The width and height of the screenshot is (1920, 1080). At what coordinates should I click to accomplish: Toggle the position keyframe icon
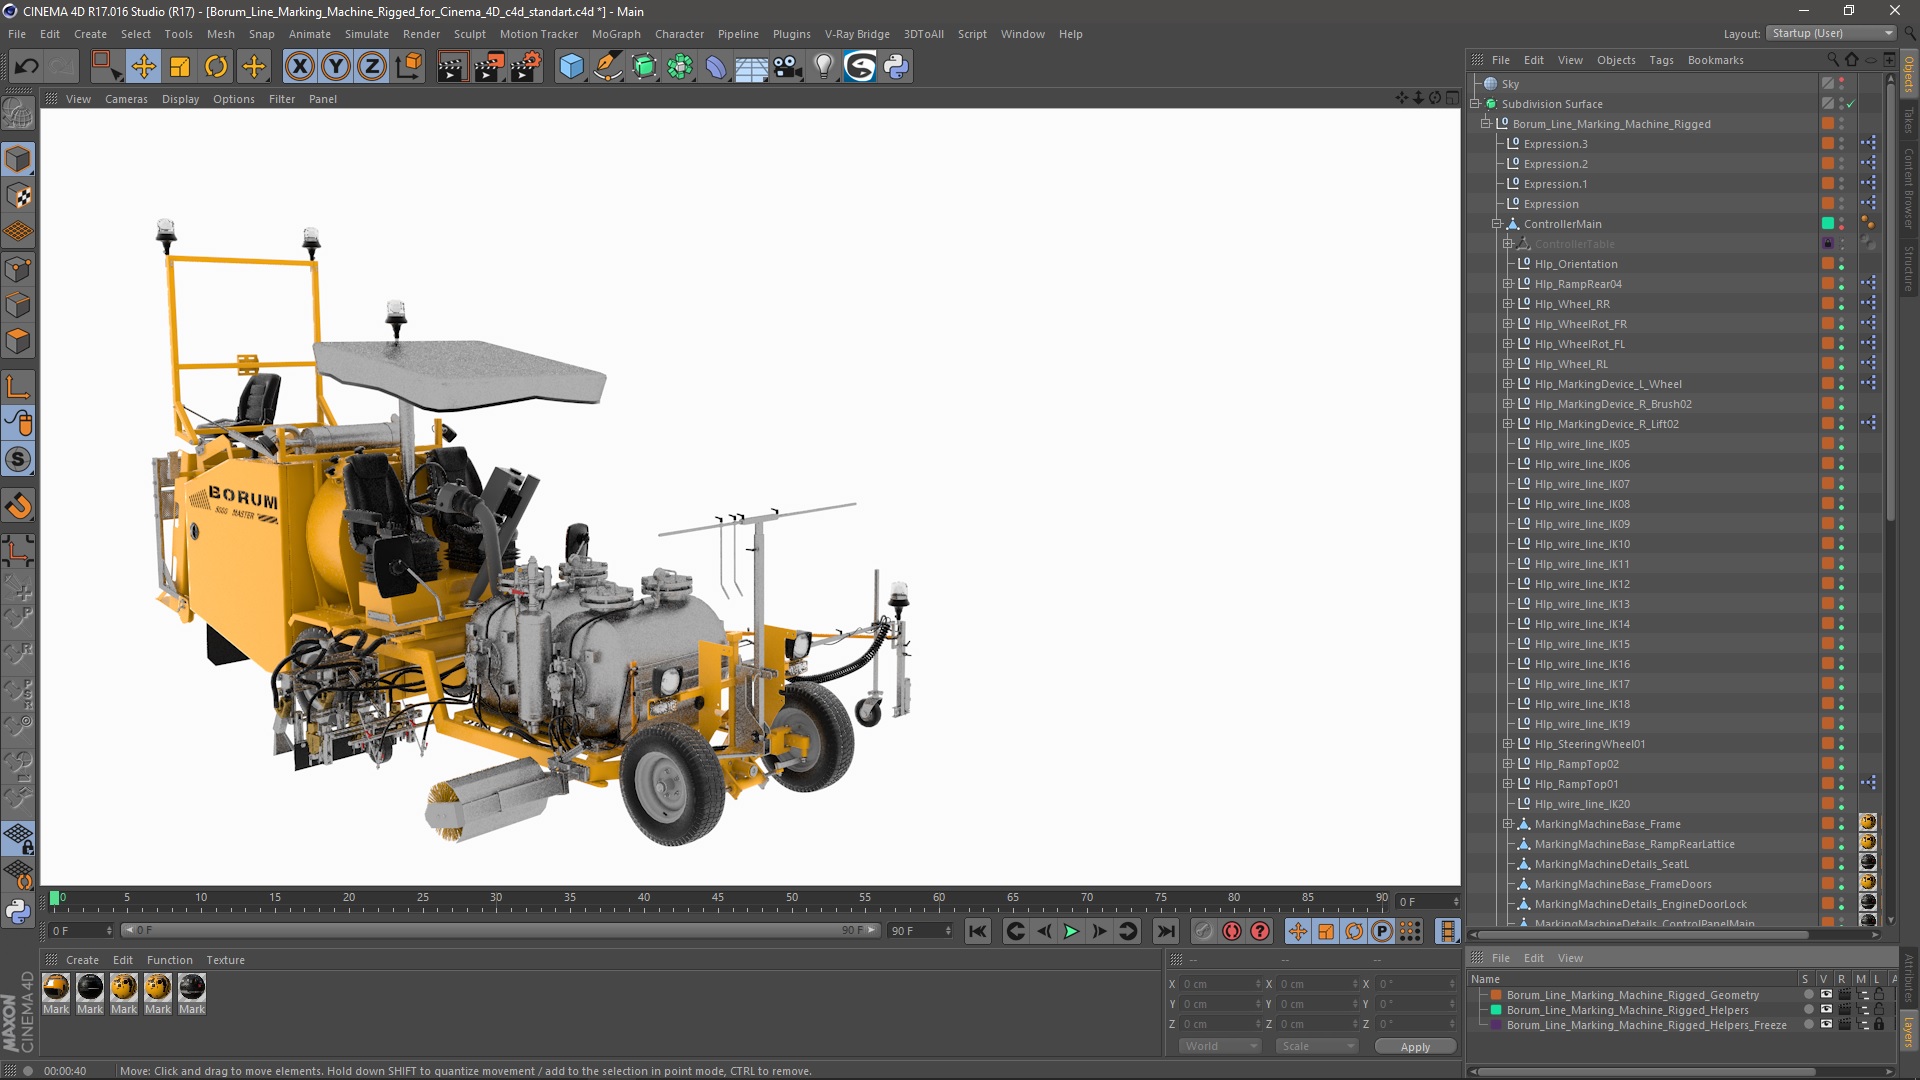coord(1297,931)
